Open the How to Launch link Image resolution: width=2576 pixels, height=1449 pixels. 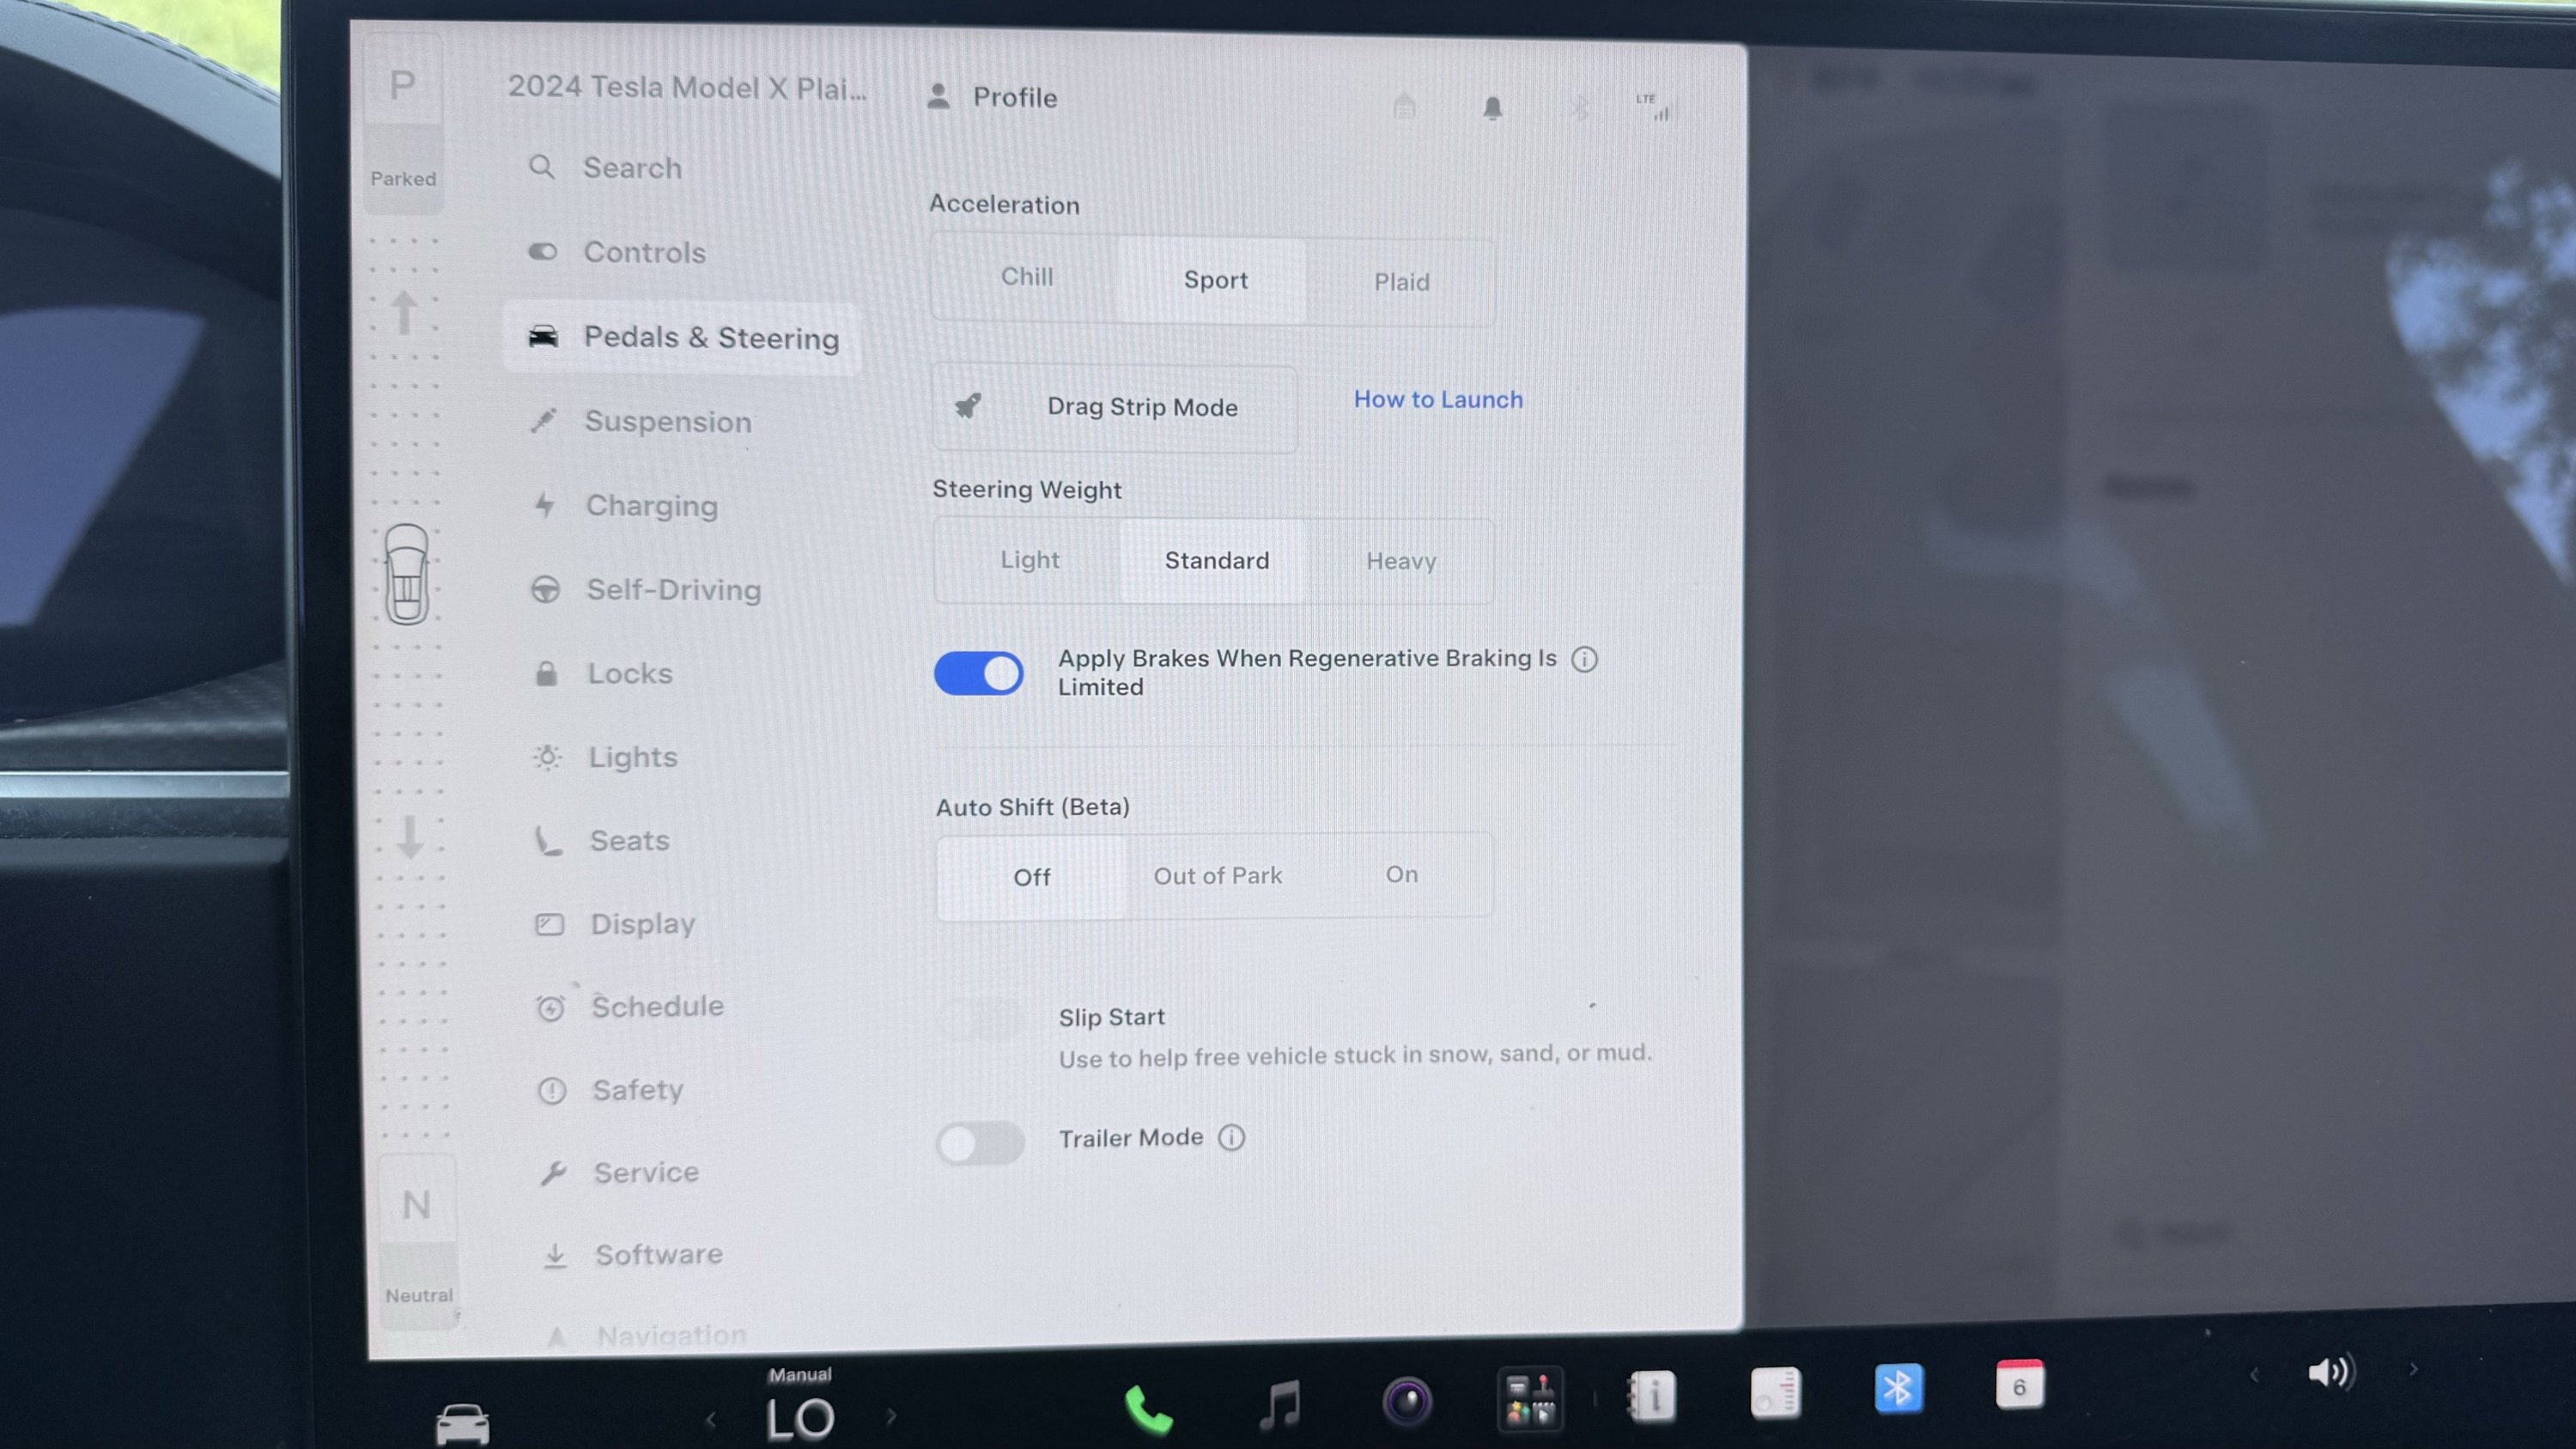tap(1438, 400)
